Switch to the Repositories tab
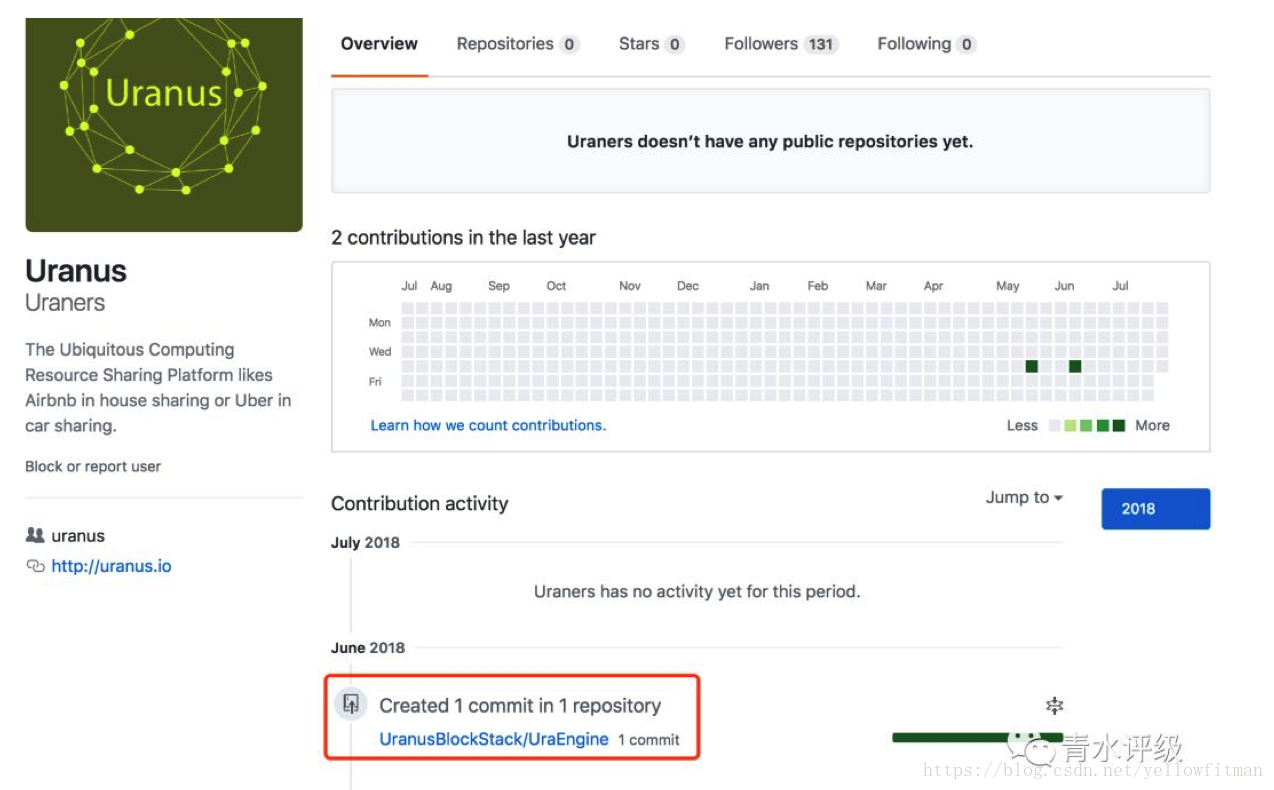This screenshot has height=790, width=1274. pos(518,44)
